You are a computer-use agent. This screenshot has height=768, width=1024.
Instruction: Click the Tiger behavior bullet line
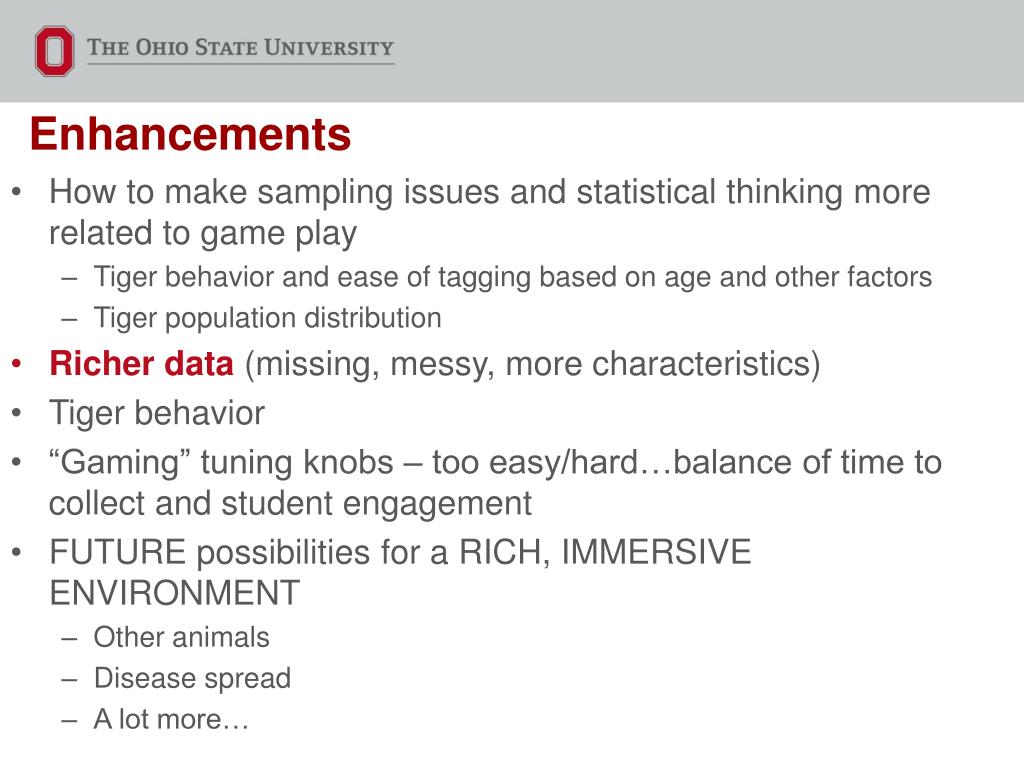(157, 413)
